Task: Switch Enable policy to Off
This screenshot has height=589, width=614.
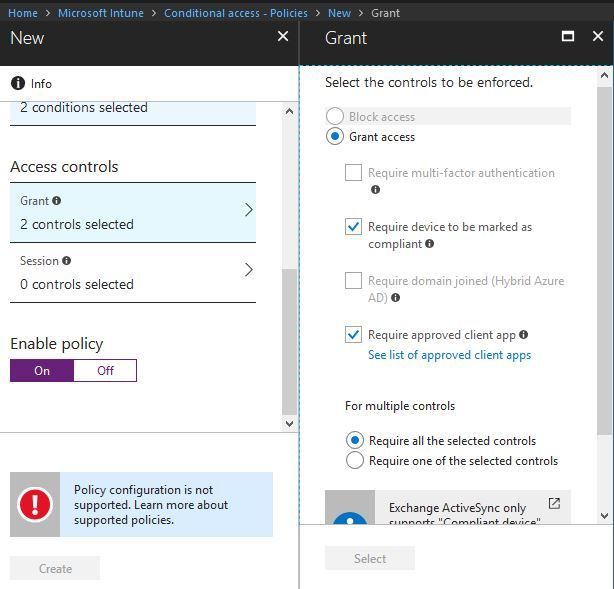Action: (x=105, y=371)
